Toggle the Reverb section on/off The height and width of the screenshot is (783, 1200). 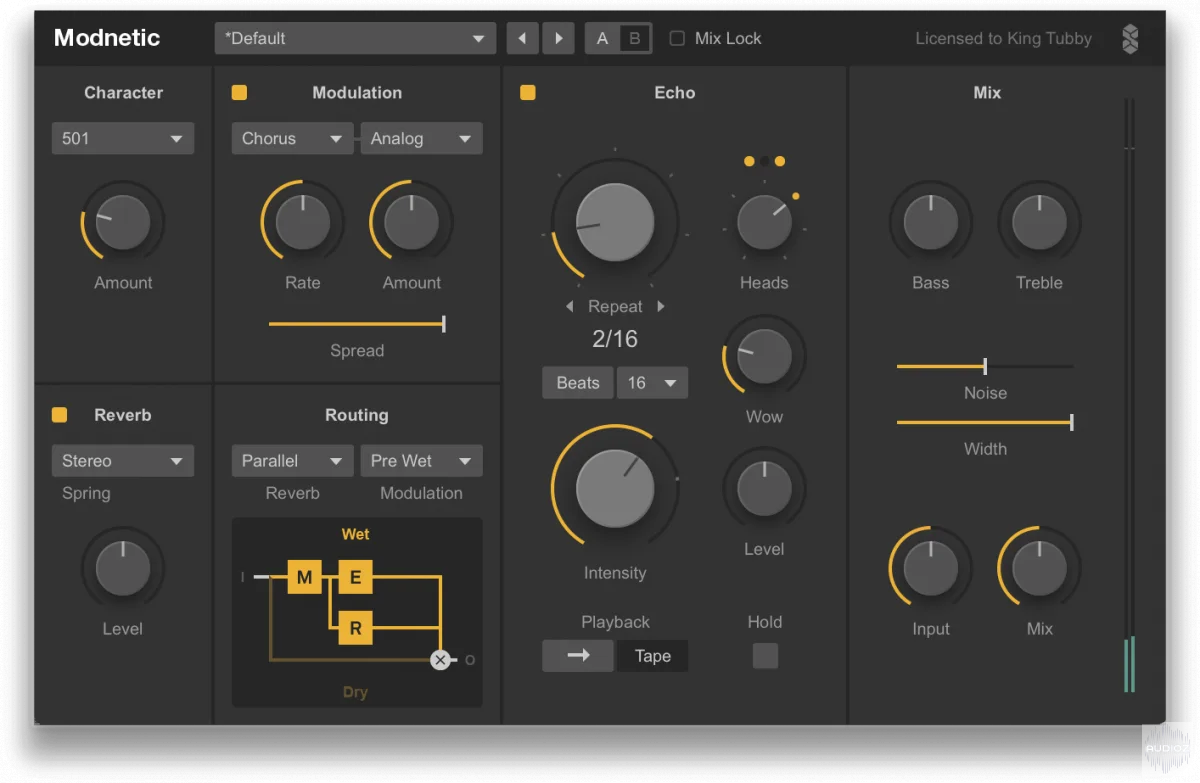(59, 415)
